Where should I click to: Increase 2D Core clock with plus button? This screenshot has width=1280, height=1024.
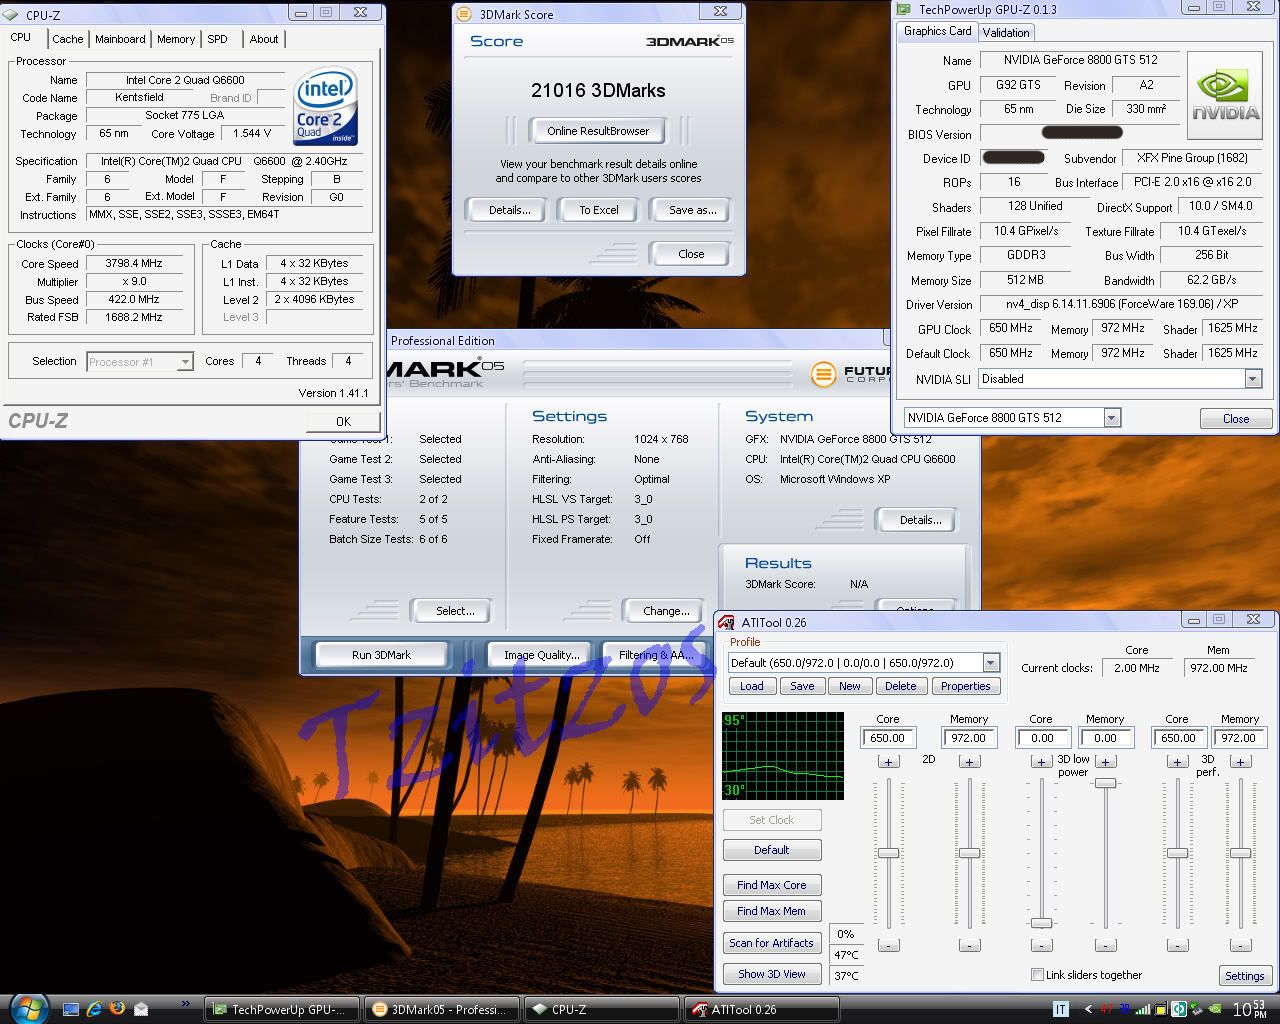888,762
